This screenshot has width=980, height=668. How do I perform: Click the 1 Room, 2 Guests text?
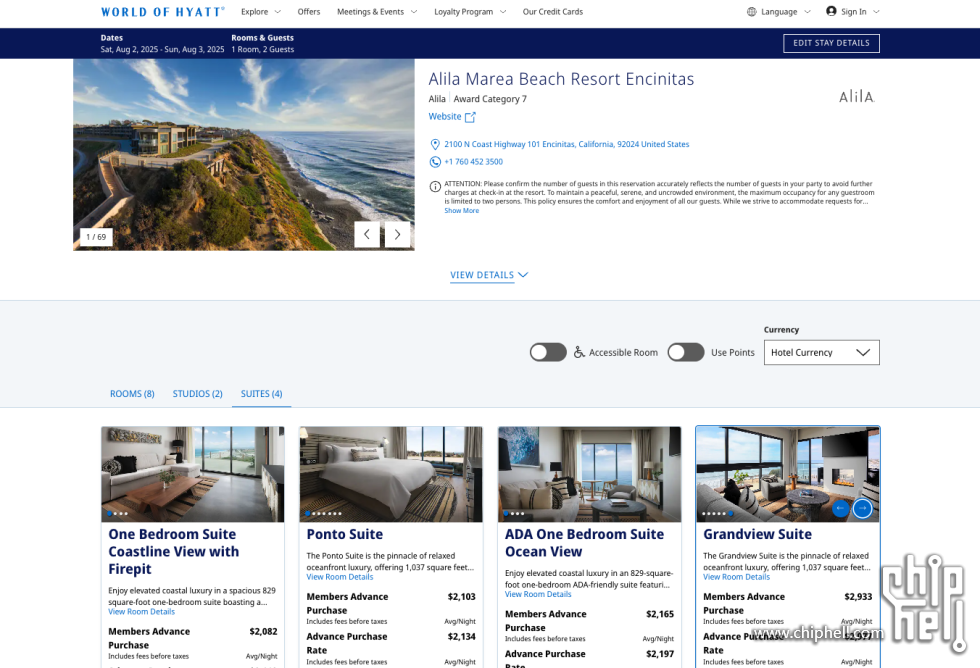click(262, 49)
